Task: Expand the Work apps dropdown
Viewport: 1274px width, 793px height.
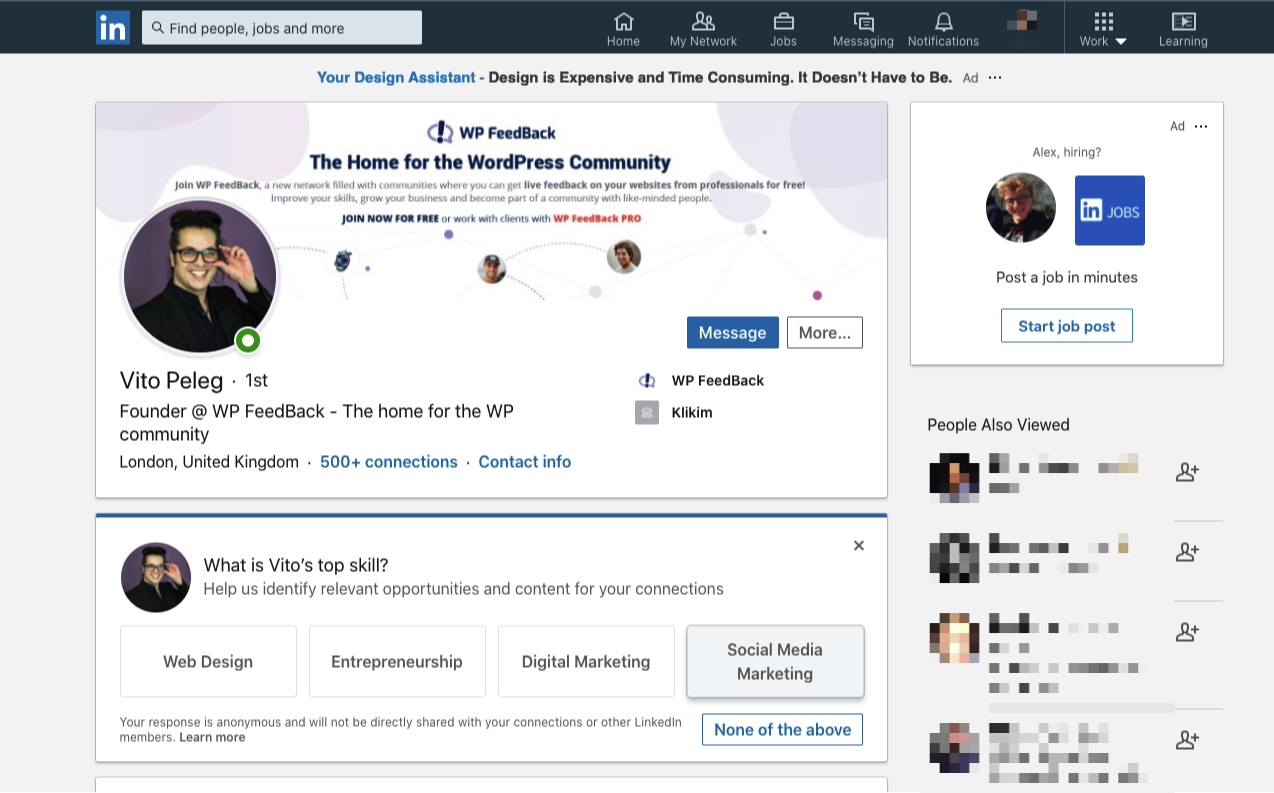Action: click(x=1103, y=29)
